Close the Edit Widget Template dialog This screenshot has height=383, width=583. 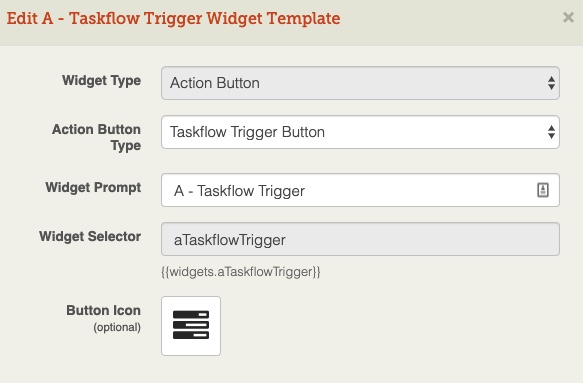568,17
